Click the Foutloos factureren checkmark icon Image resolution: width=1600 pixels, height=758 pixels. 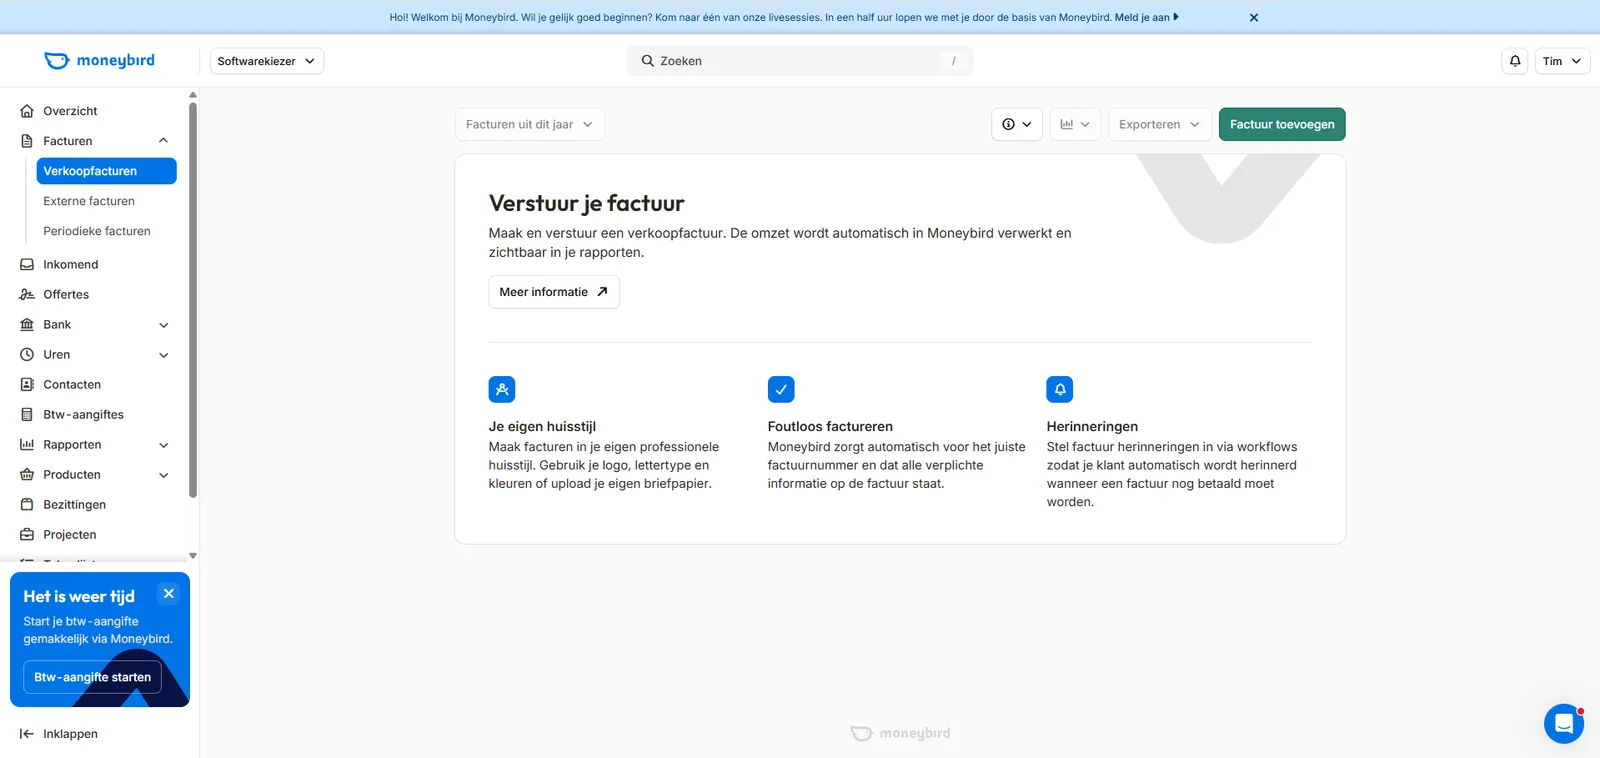[x=781, y=389]
